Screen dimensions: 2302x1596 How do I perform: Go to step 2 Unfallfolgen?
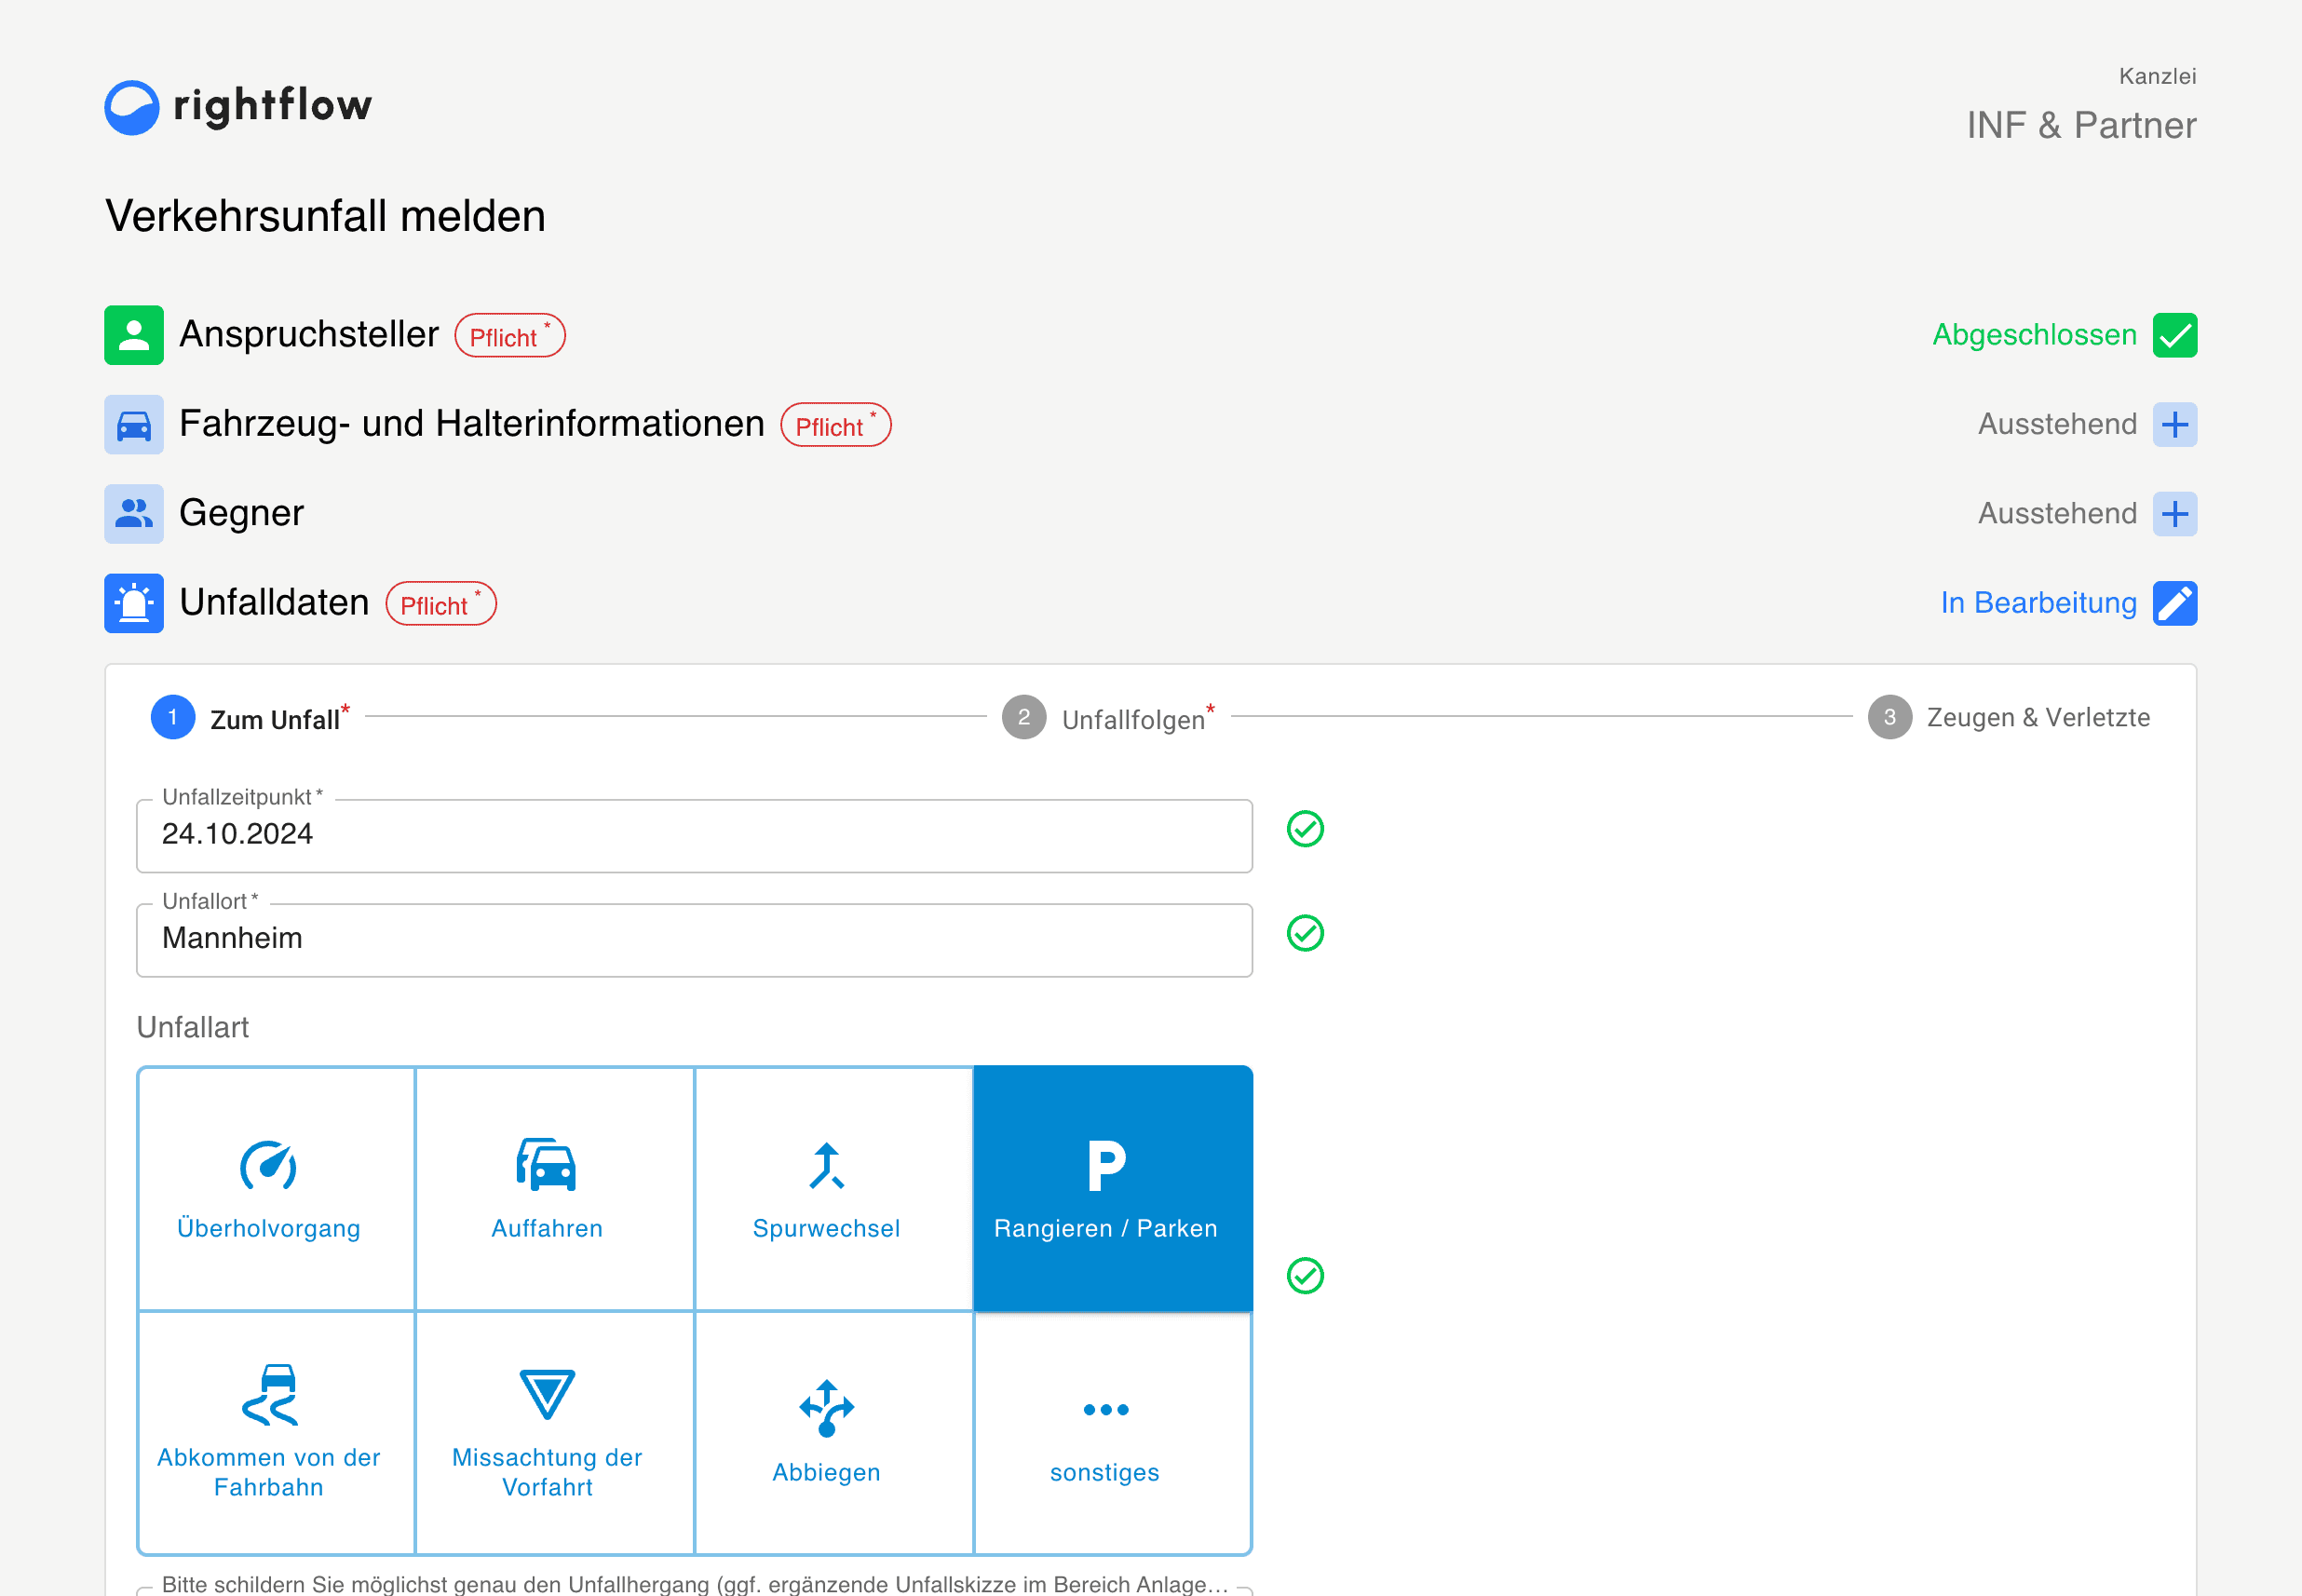(x=1110, y=717)
